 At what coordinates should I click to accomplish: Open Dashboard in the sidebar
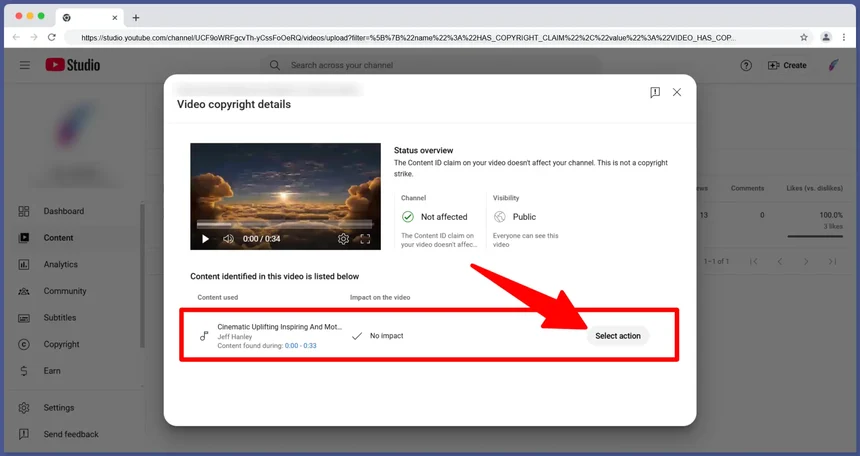pyautogui.click(x=64, y=211)
